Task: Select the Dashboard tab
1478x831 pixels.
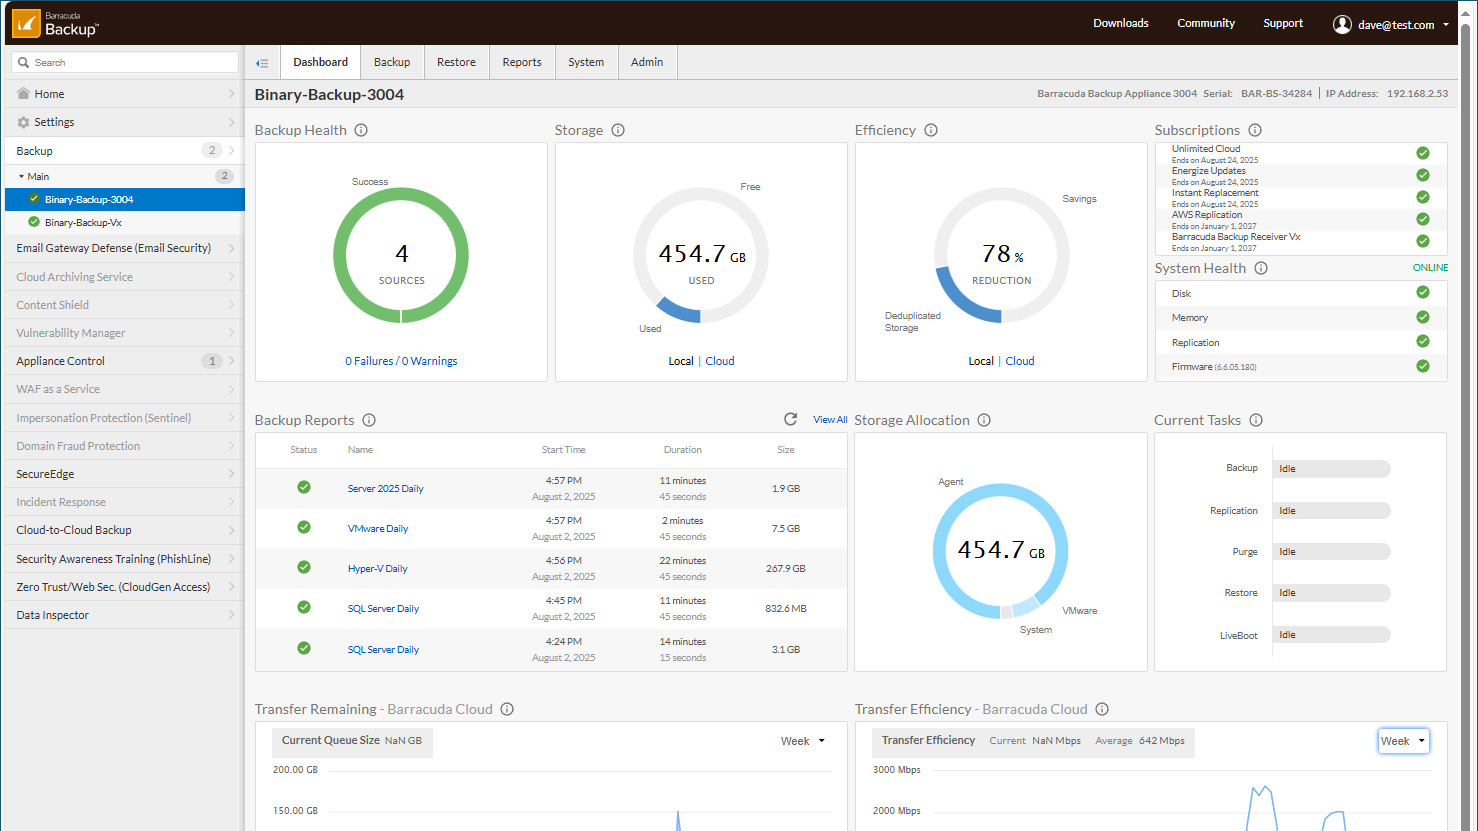Action: pyautogui.click(x=320, y=62)
